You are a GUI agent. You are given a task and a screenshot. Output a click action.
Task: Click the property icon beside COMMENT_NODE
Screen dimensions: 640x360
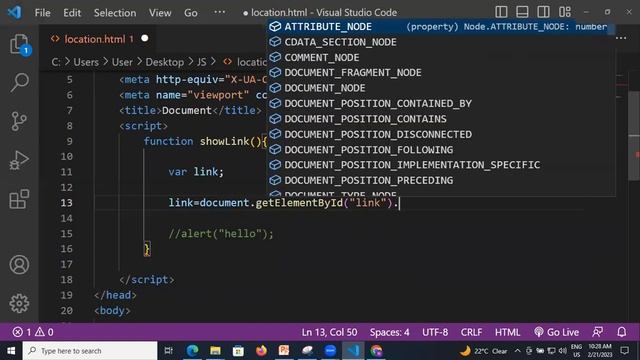click(x=276, y=57)
